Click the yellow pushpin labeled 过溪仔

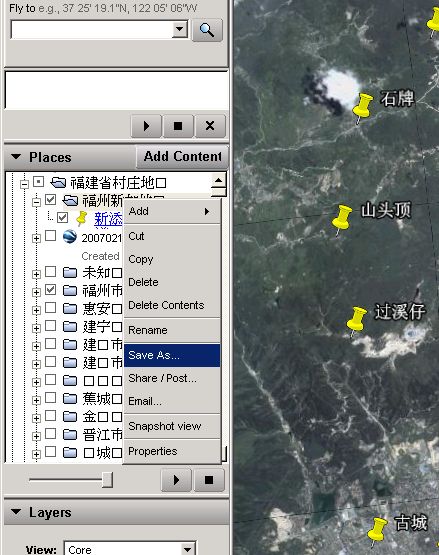pos(356,321)
